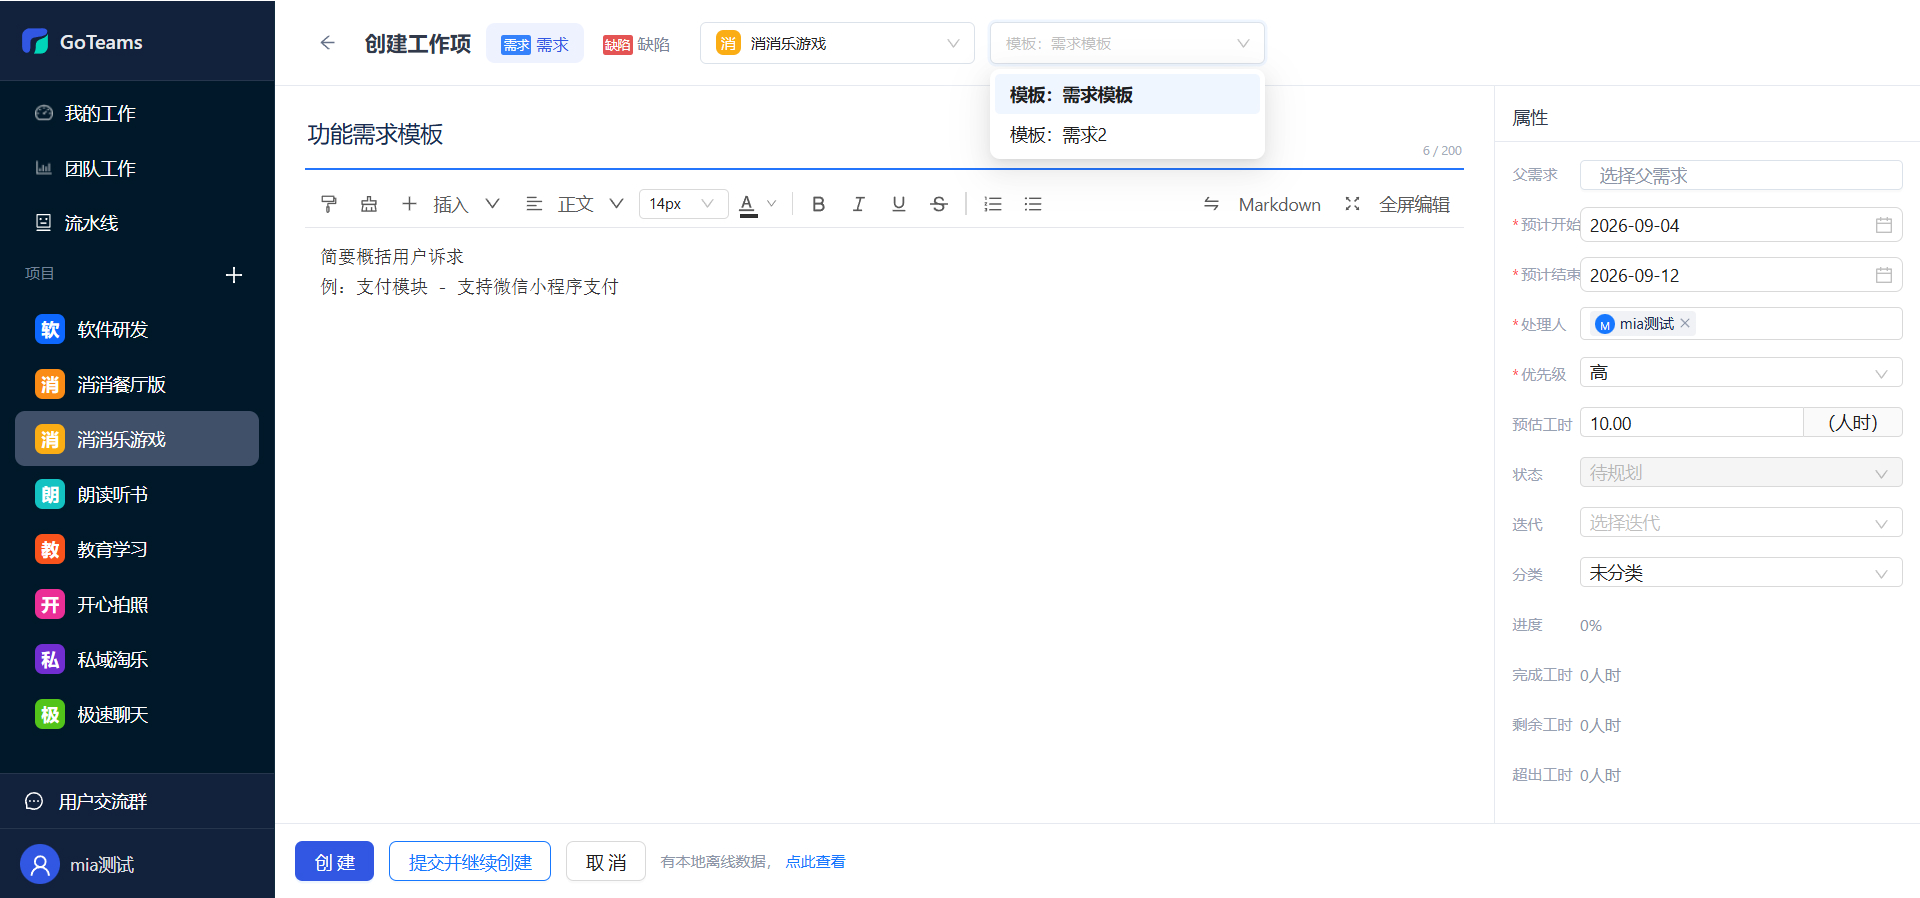Open the font color picker
This screenshot has width=1920, height=898.
[x=757, y=204]
